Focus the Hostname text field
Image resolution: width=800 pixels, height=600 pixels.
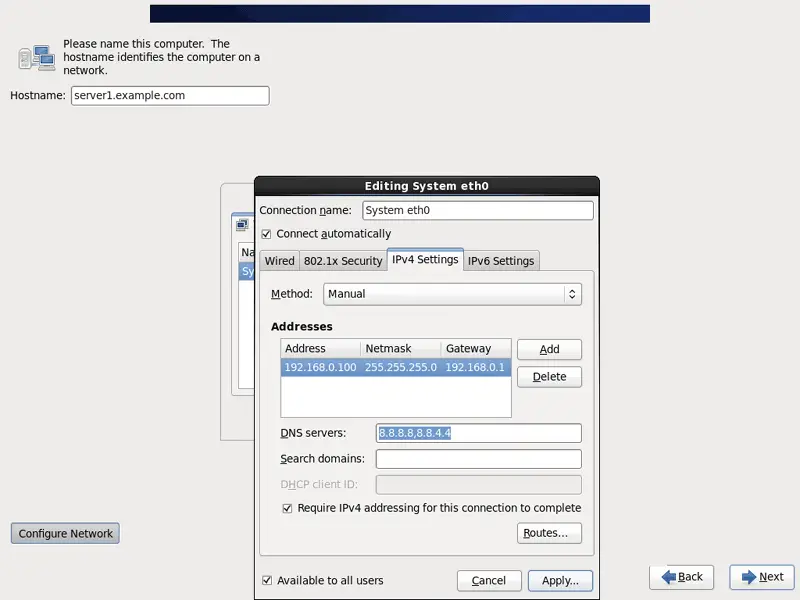pos(170,96)
